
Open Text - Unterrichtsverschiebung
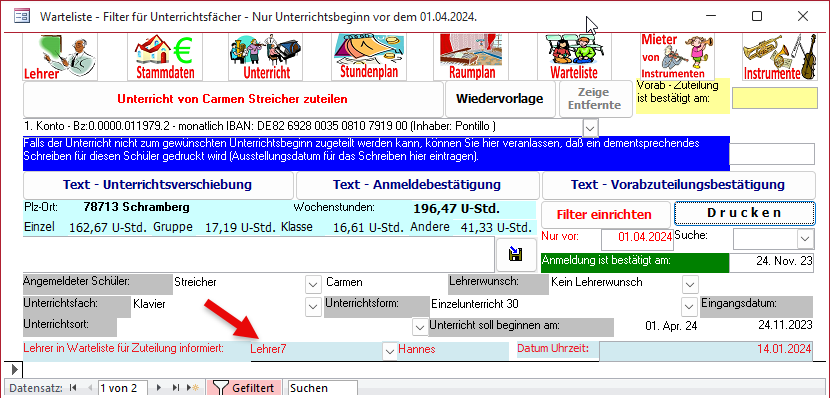pyautogui.click(x=157, y=185)
